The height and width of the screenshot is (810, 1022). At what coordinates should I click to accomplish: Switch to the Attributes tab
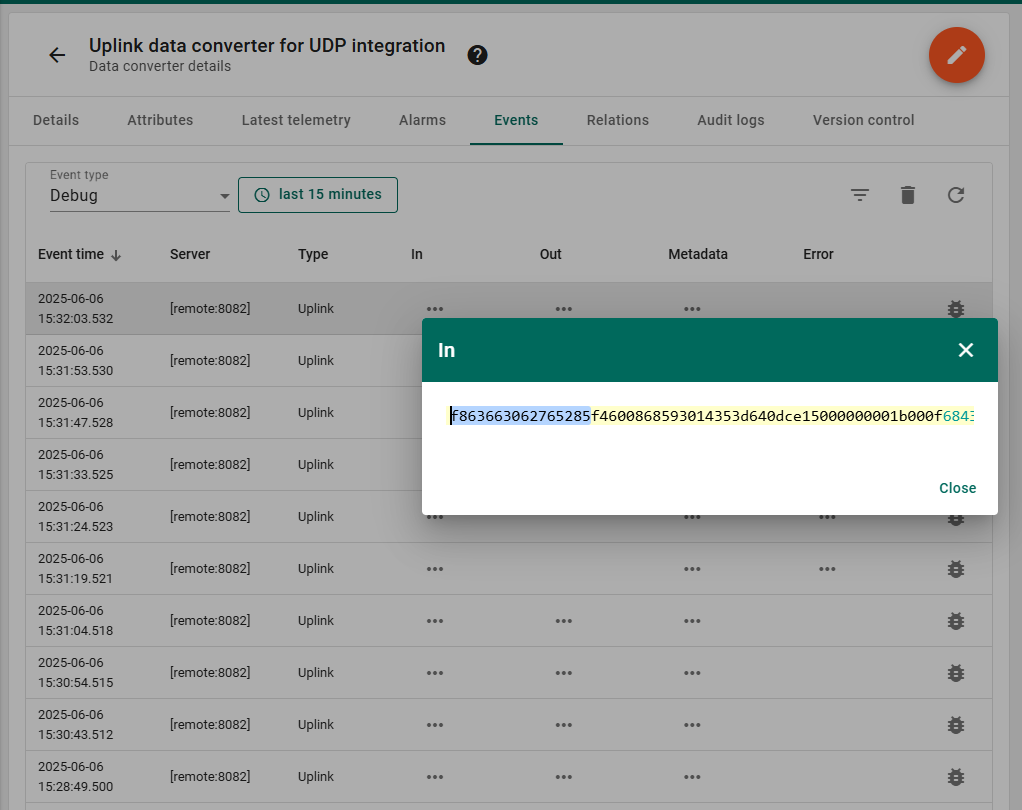pos(160,121)
